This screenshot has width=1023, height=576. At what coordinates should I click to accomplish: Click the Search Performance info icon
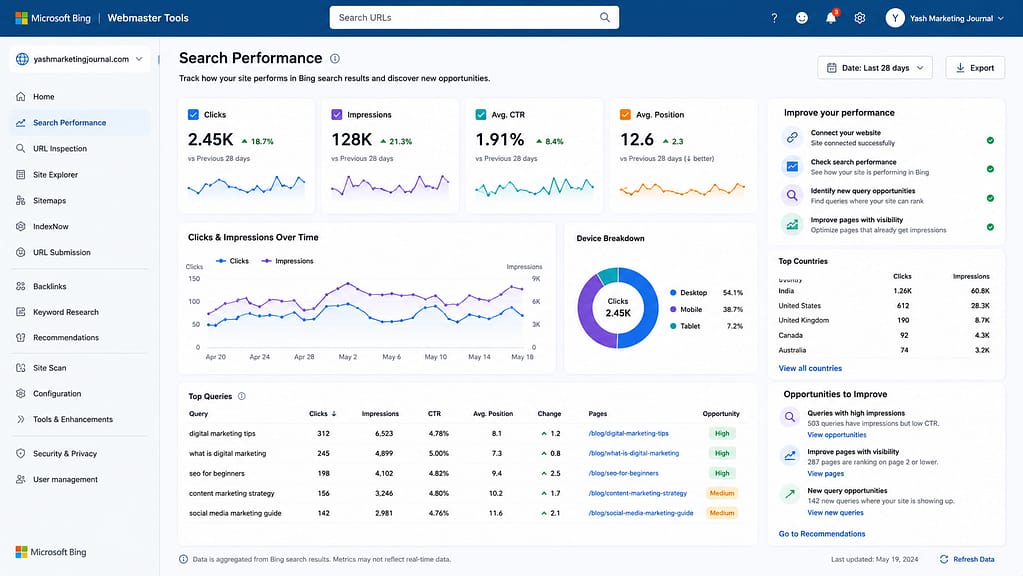[x=335, y=59]
